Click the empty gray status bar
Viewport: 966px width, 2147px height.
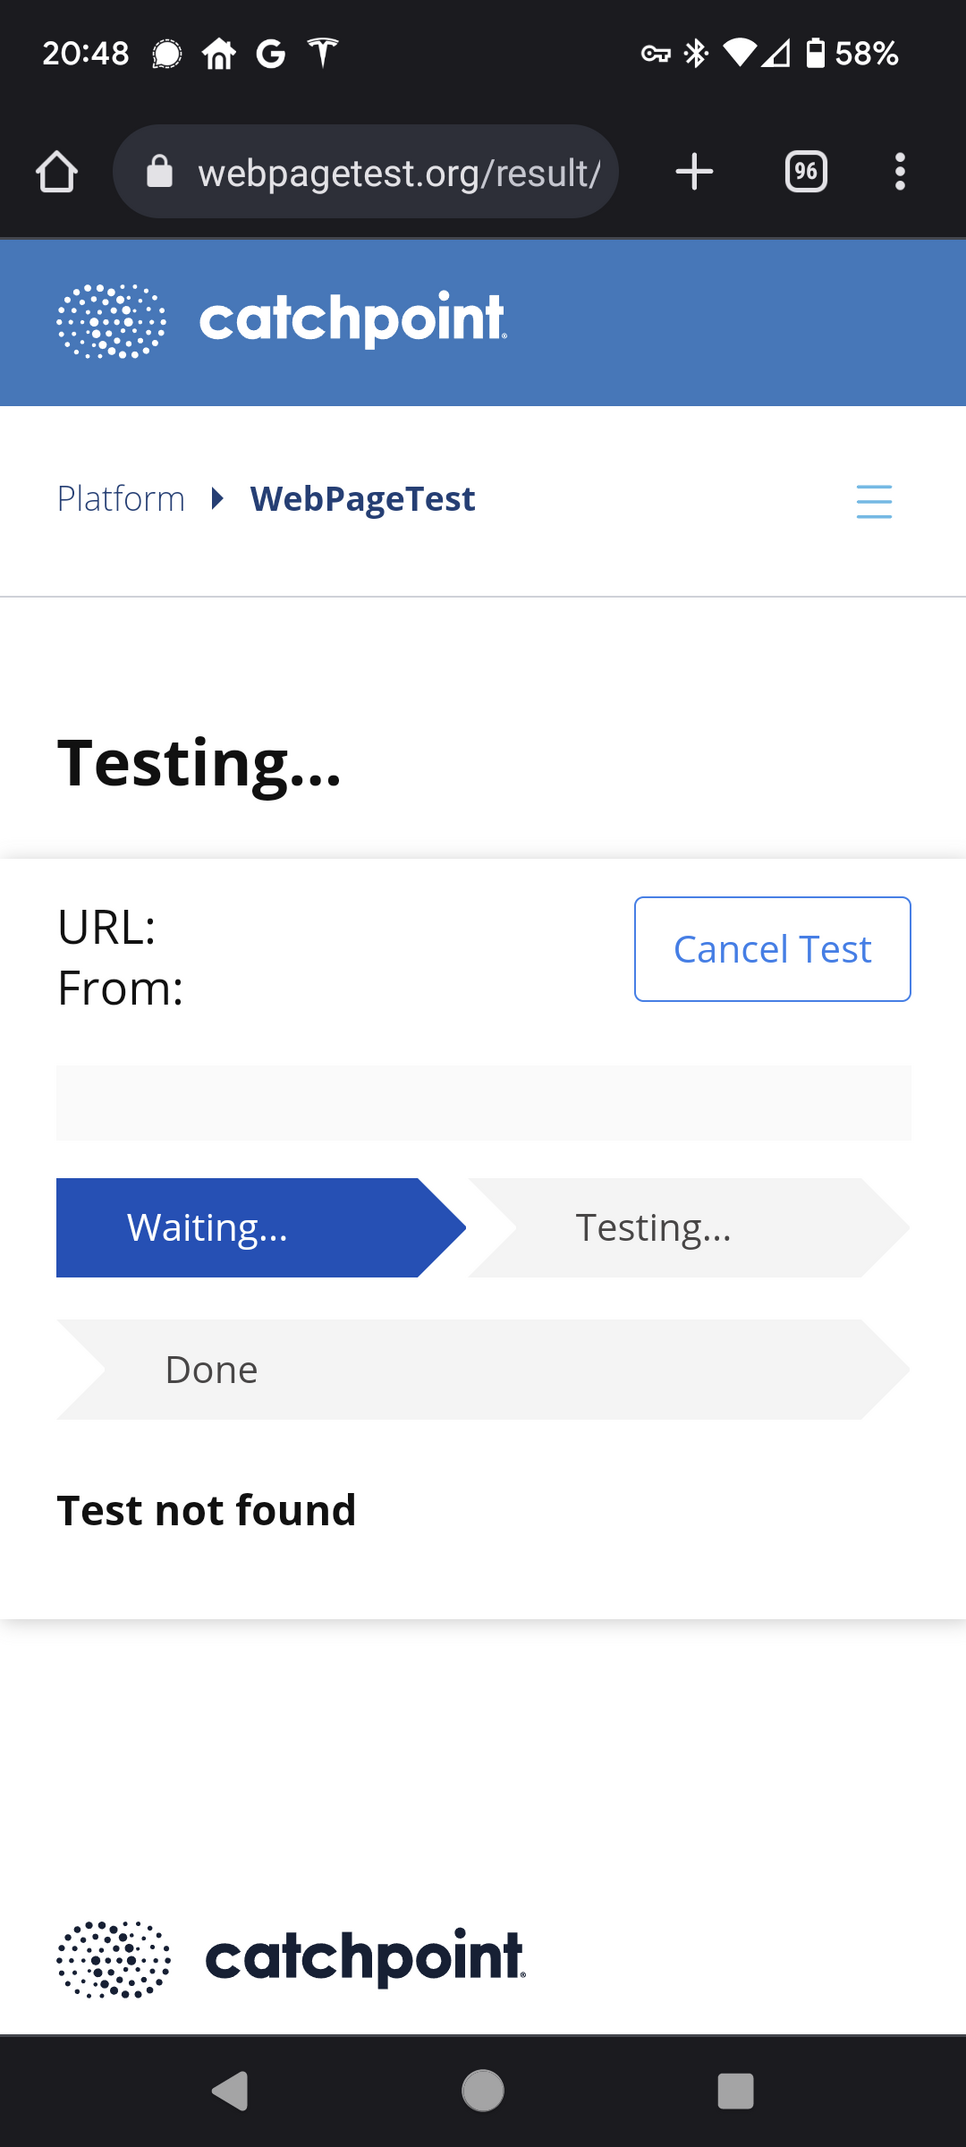483,1102
